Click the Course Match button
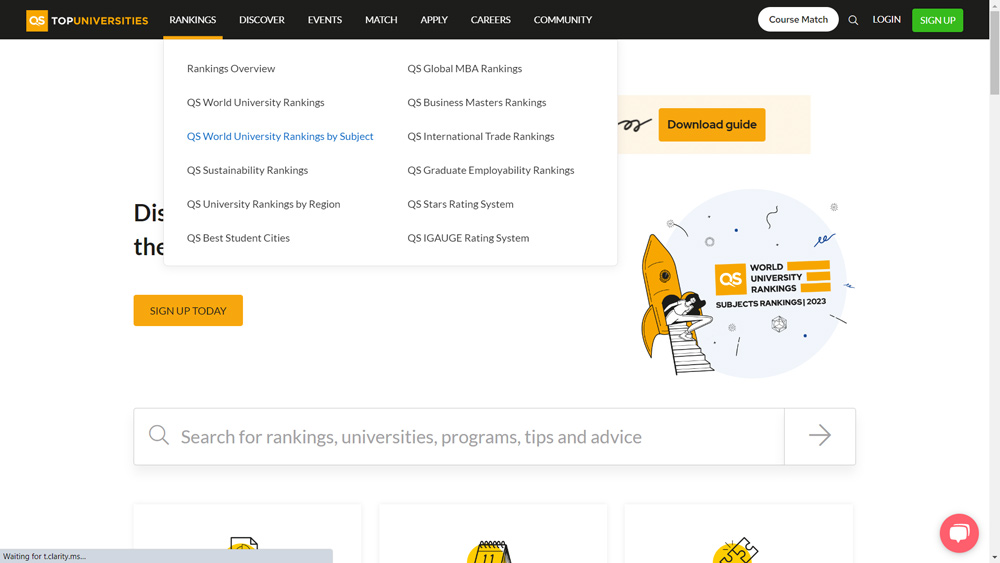Image resolution: width=1000 pixels, height=563 pixels. [798, 20]
